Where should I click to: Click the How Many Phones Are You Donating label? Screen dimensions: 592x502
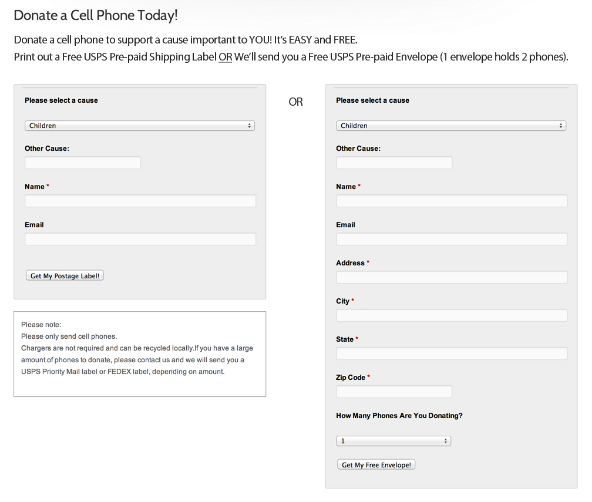coord(399,416)
